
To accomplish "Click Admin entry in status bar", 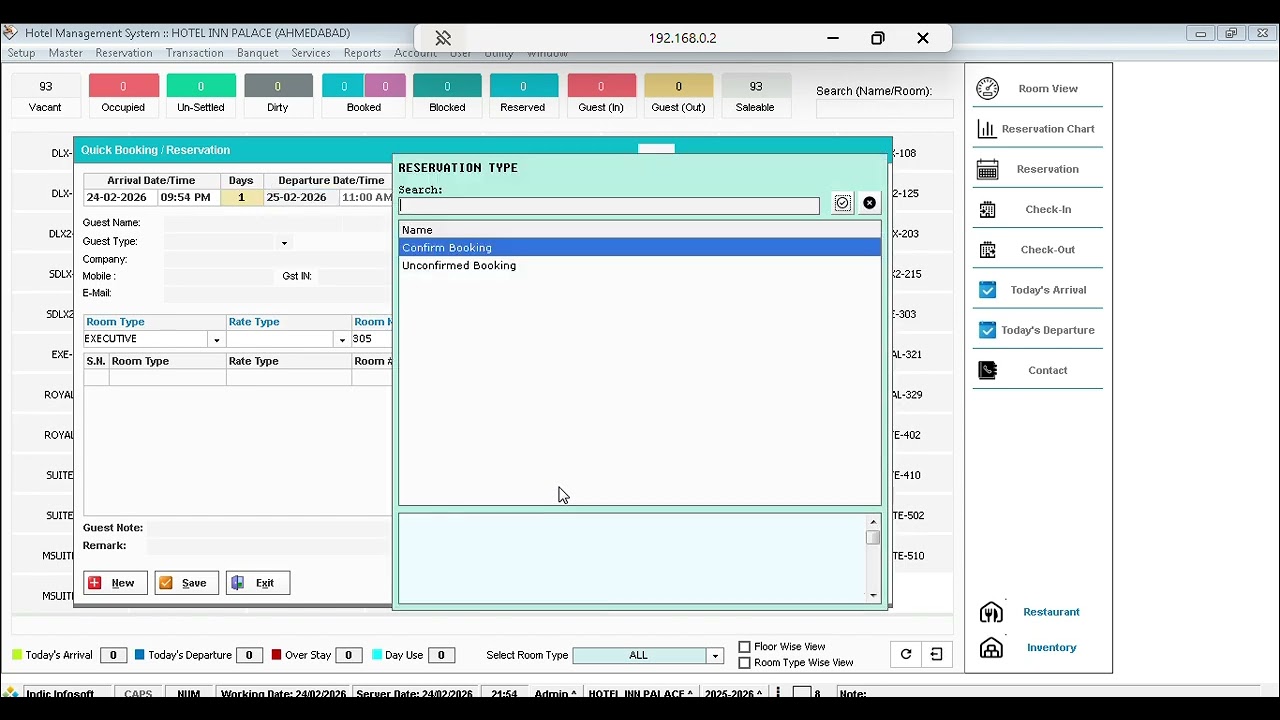I will 555,694.
